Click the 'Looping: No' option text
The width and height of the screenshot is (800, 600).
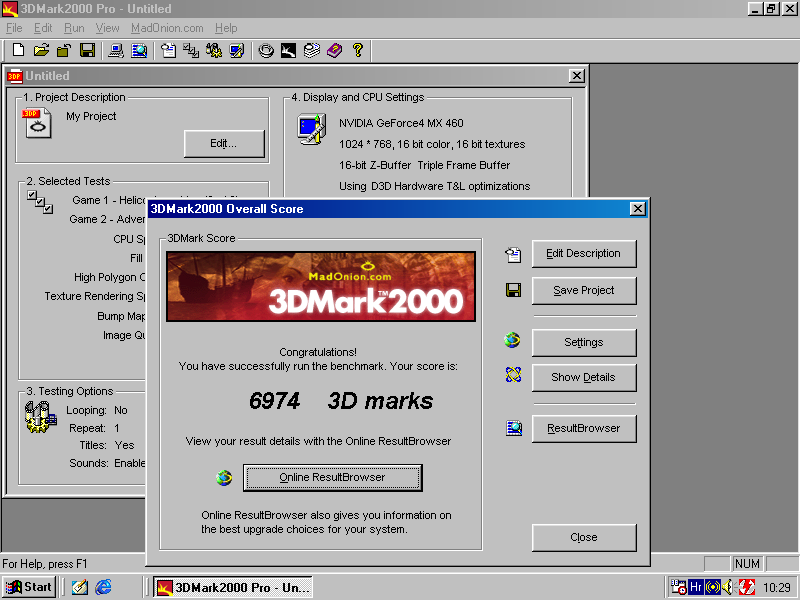tap(97, 410)
